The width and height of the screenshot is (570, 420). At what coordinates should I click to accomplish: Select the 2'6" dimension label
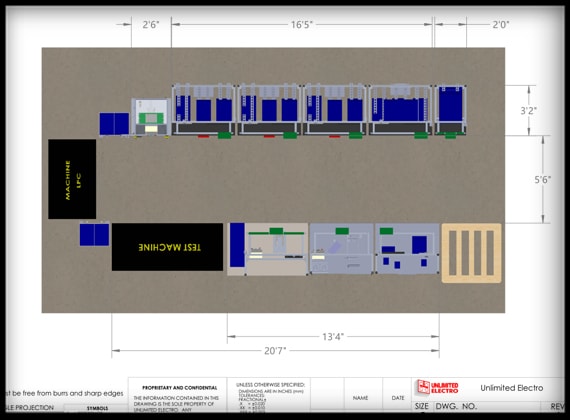click(x=151, y=24)
